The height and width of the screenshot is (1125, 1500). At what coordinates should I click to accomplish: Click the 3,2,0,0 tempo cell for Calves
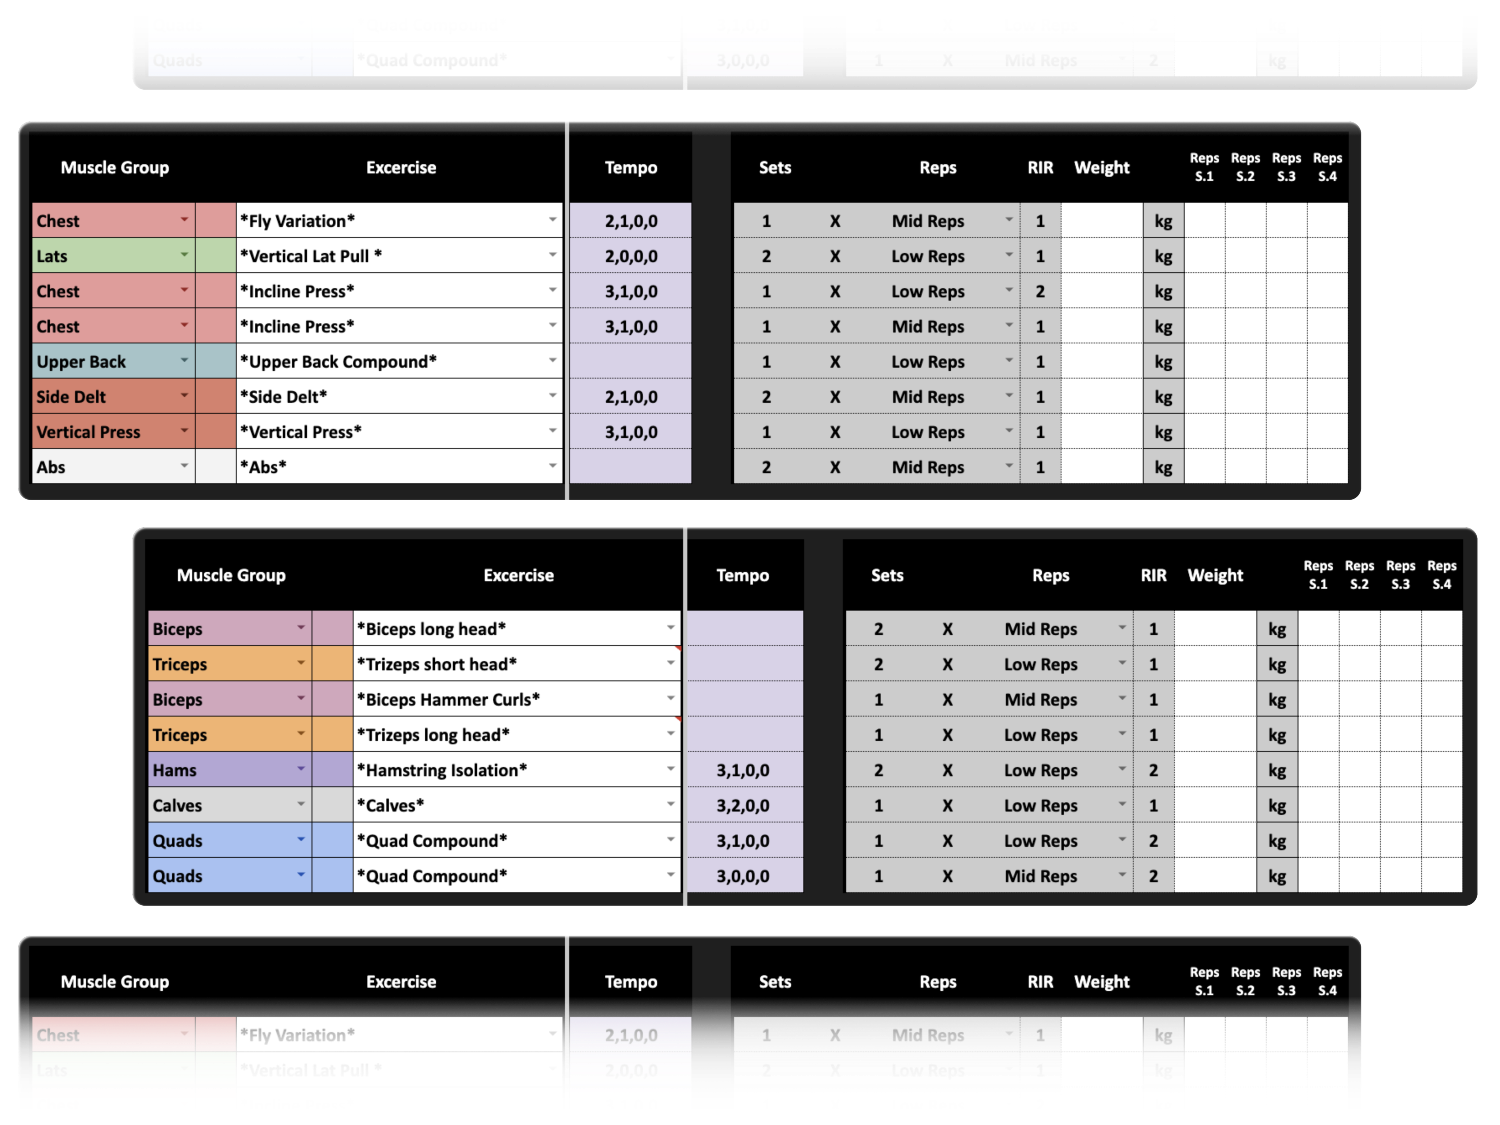(x=743, y=806)
